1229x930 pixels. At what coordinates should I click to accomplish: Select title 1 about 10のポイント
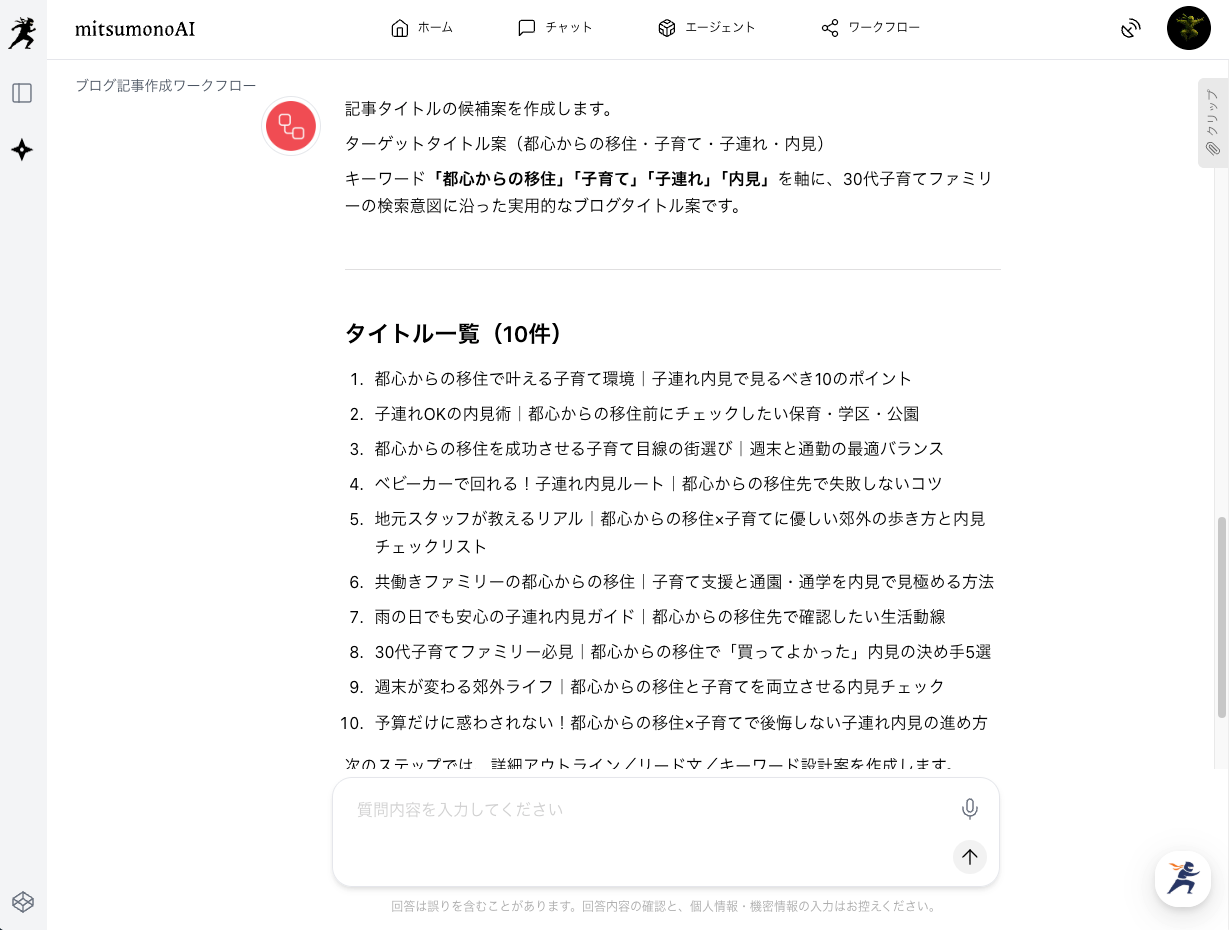tap(643, 379)
